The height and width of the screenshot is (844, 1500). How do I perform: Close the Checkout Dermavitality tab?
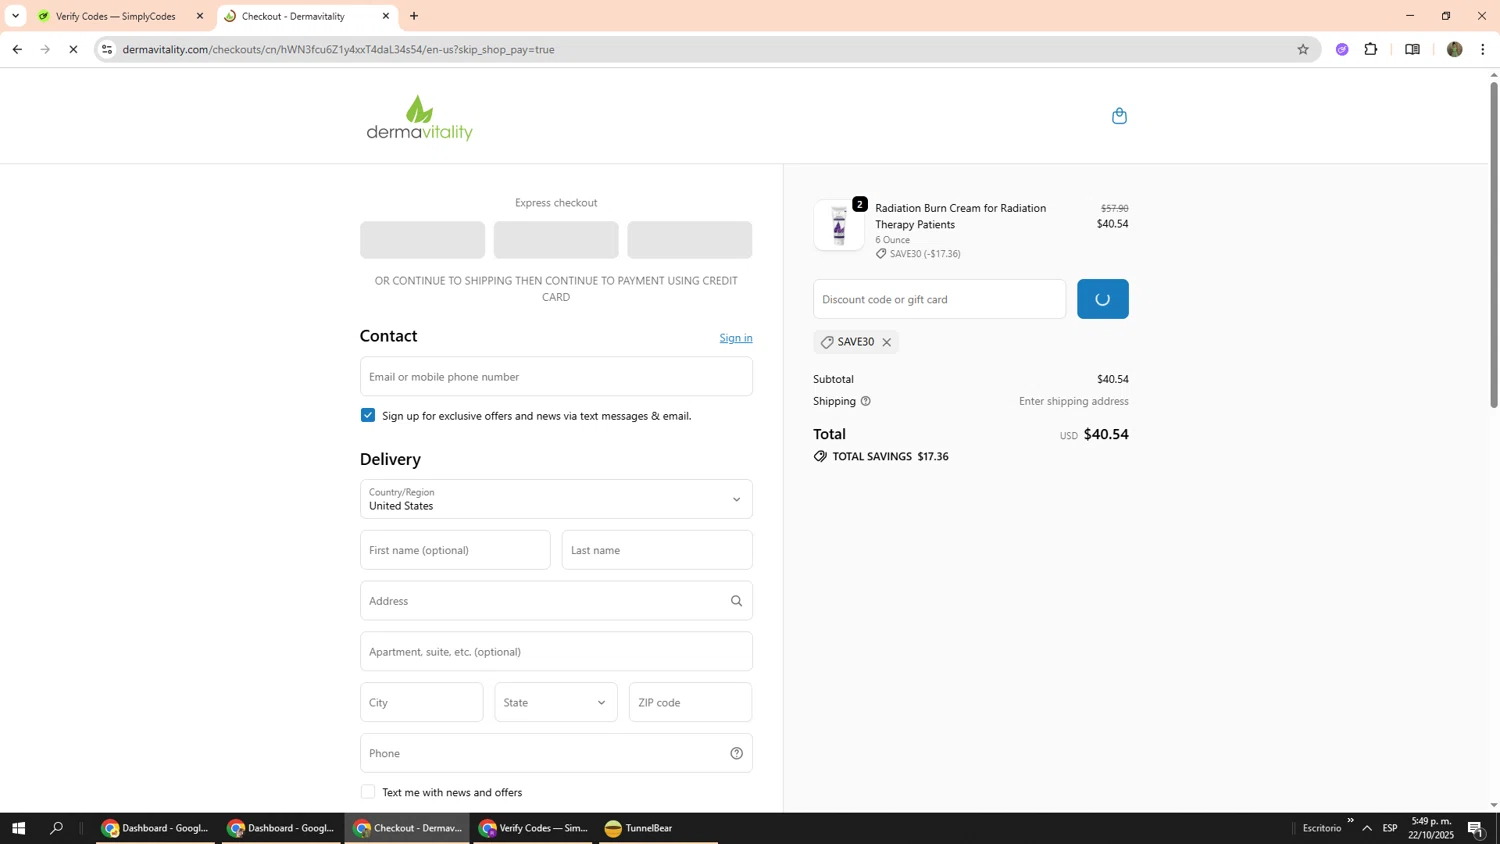pyautogui.click(x=386, y=16)
